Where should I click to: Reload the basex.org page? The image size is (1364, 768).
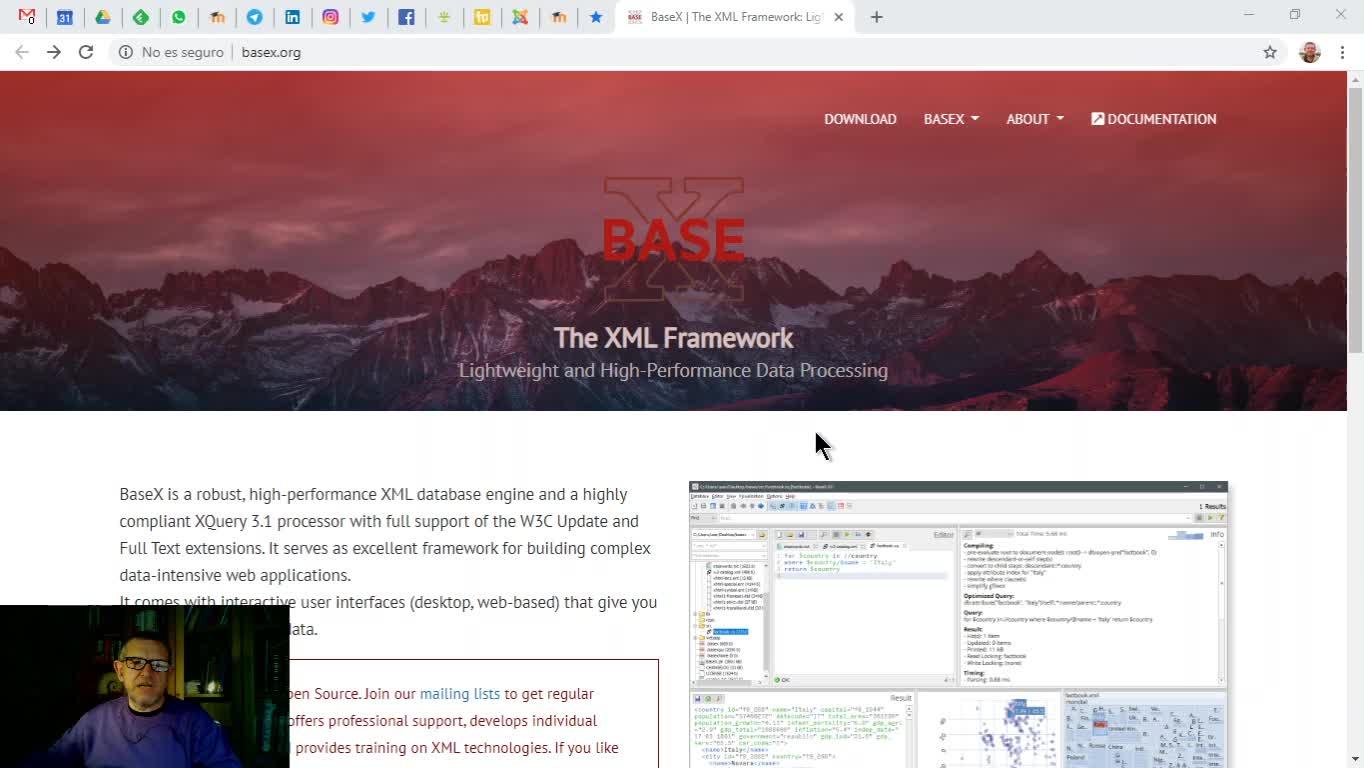point(86,52)
